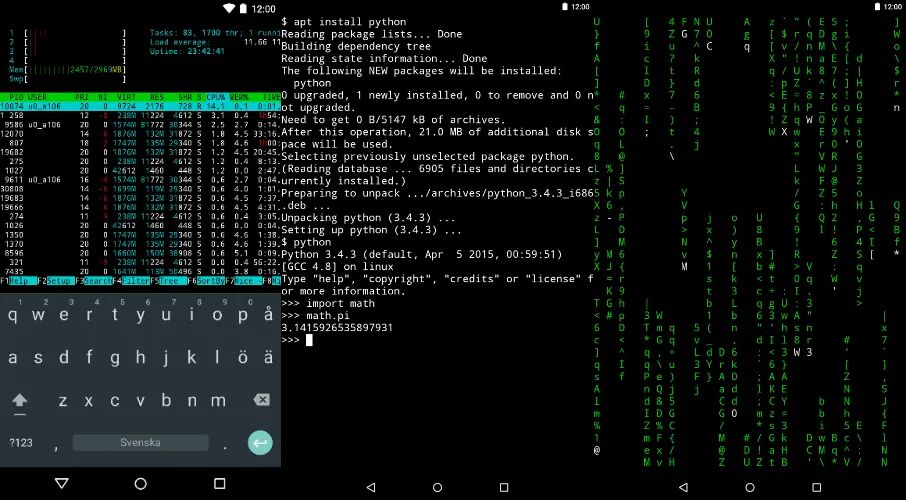
Task: Tap the backspace key on the keyboard
Action: [261, 400]
